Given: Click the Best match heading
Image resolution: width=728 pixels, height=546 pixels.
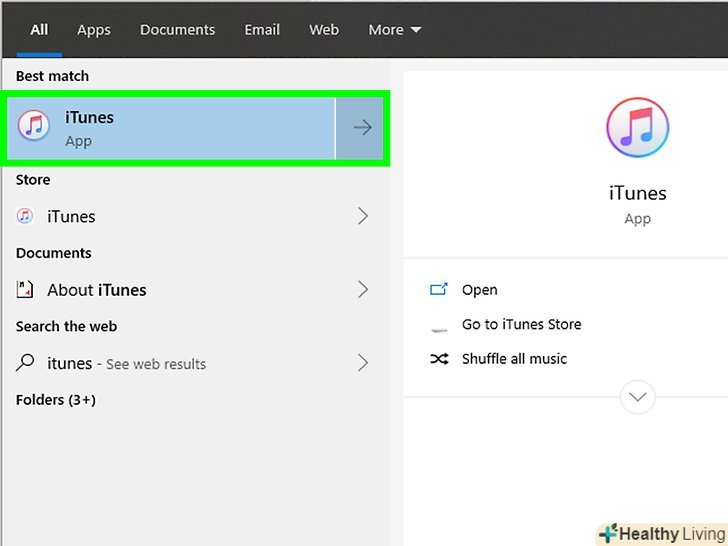Looking at the screenshot, I should tap(52, 76).
